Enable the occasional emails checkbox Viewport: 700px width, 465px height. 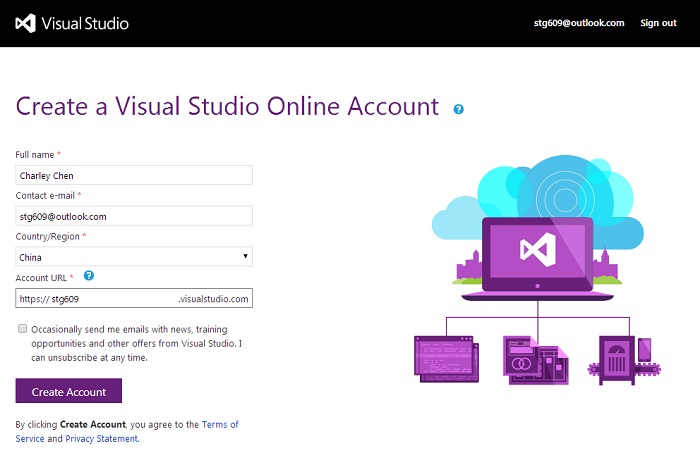coord(22,329)
